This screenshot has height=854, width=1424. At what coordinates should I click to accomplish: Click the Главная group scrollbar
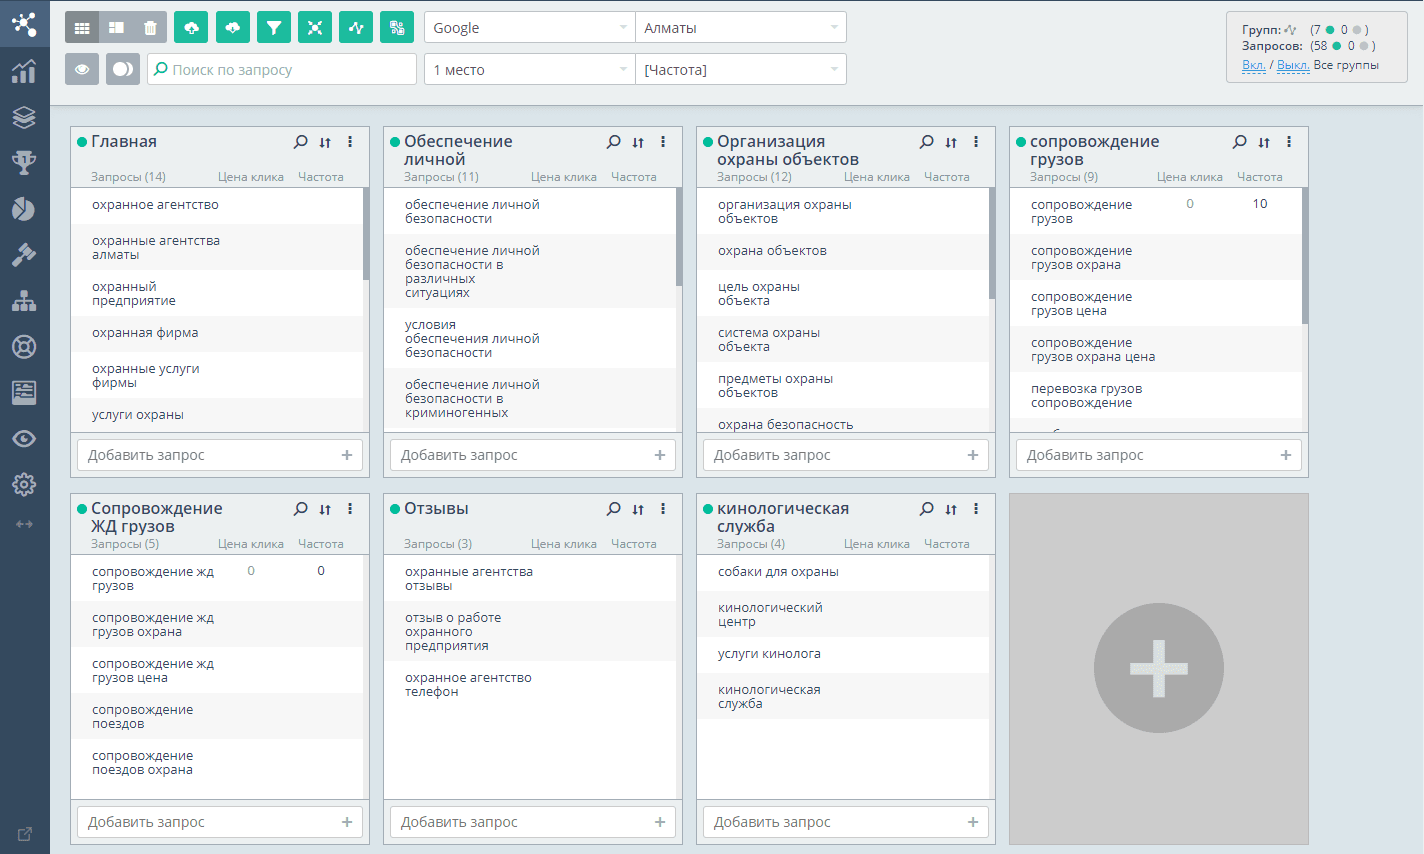point(366,234)
